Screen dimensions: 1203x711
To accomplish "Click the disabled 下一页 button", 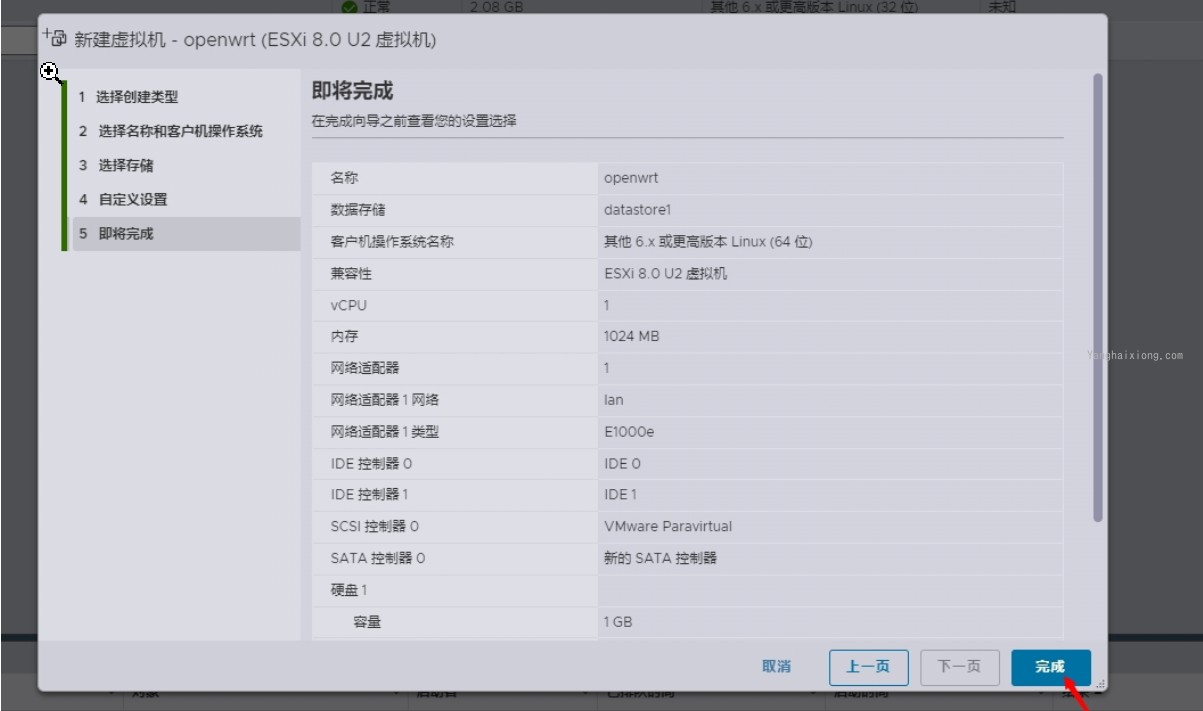I will (x=959, y=667).
